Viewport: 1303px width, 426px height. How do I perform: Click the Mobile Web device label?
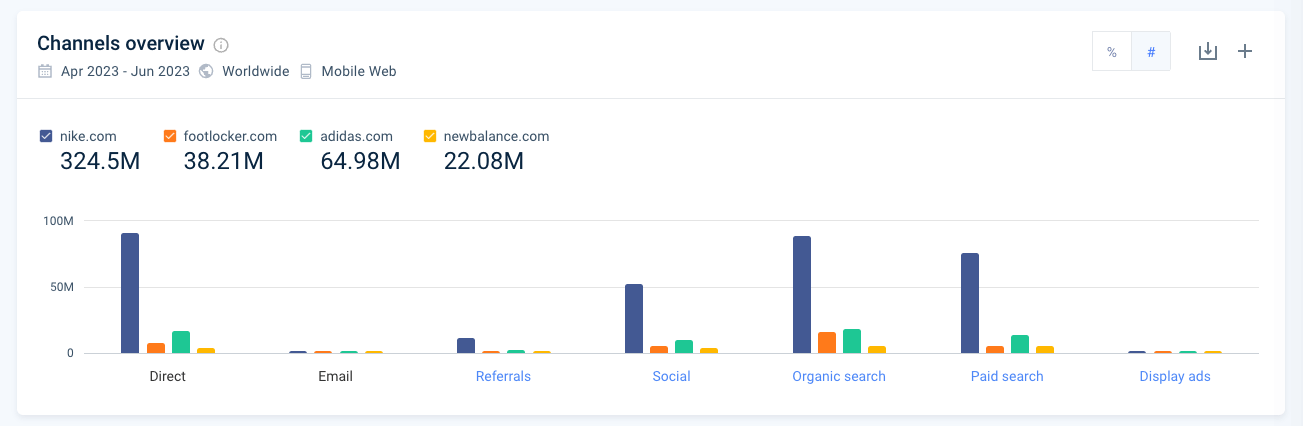pyautogui.click(x=358, y=71)
